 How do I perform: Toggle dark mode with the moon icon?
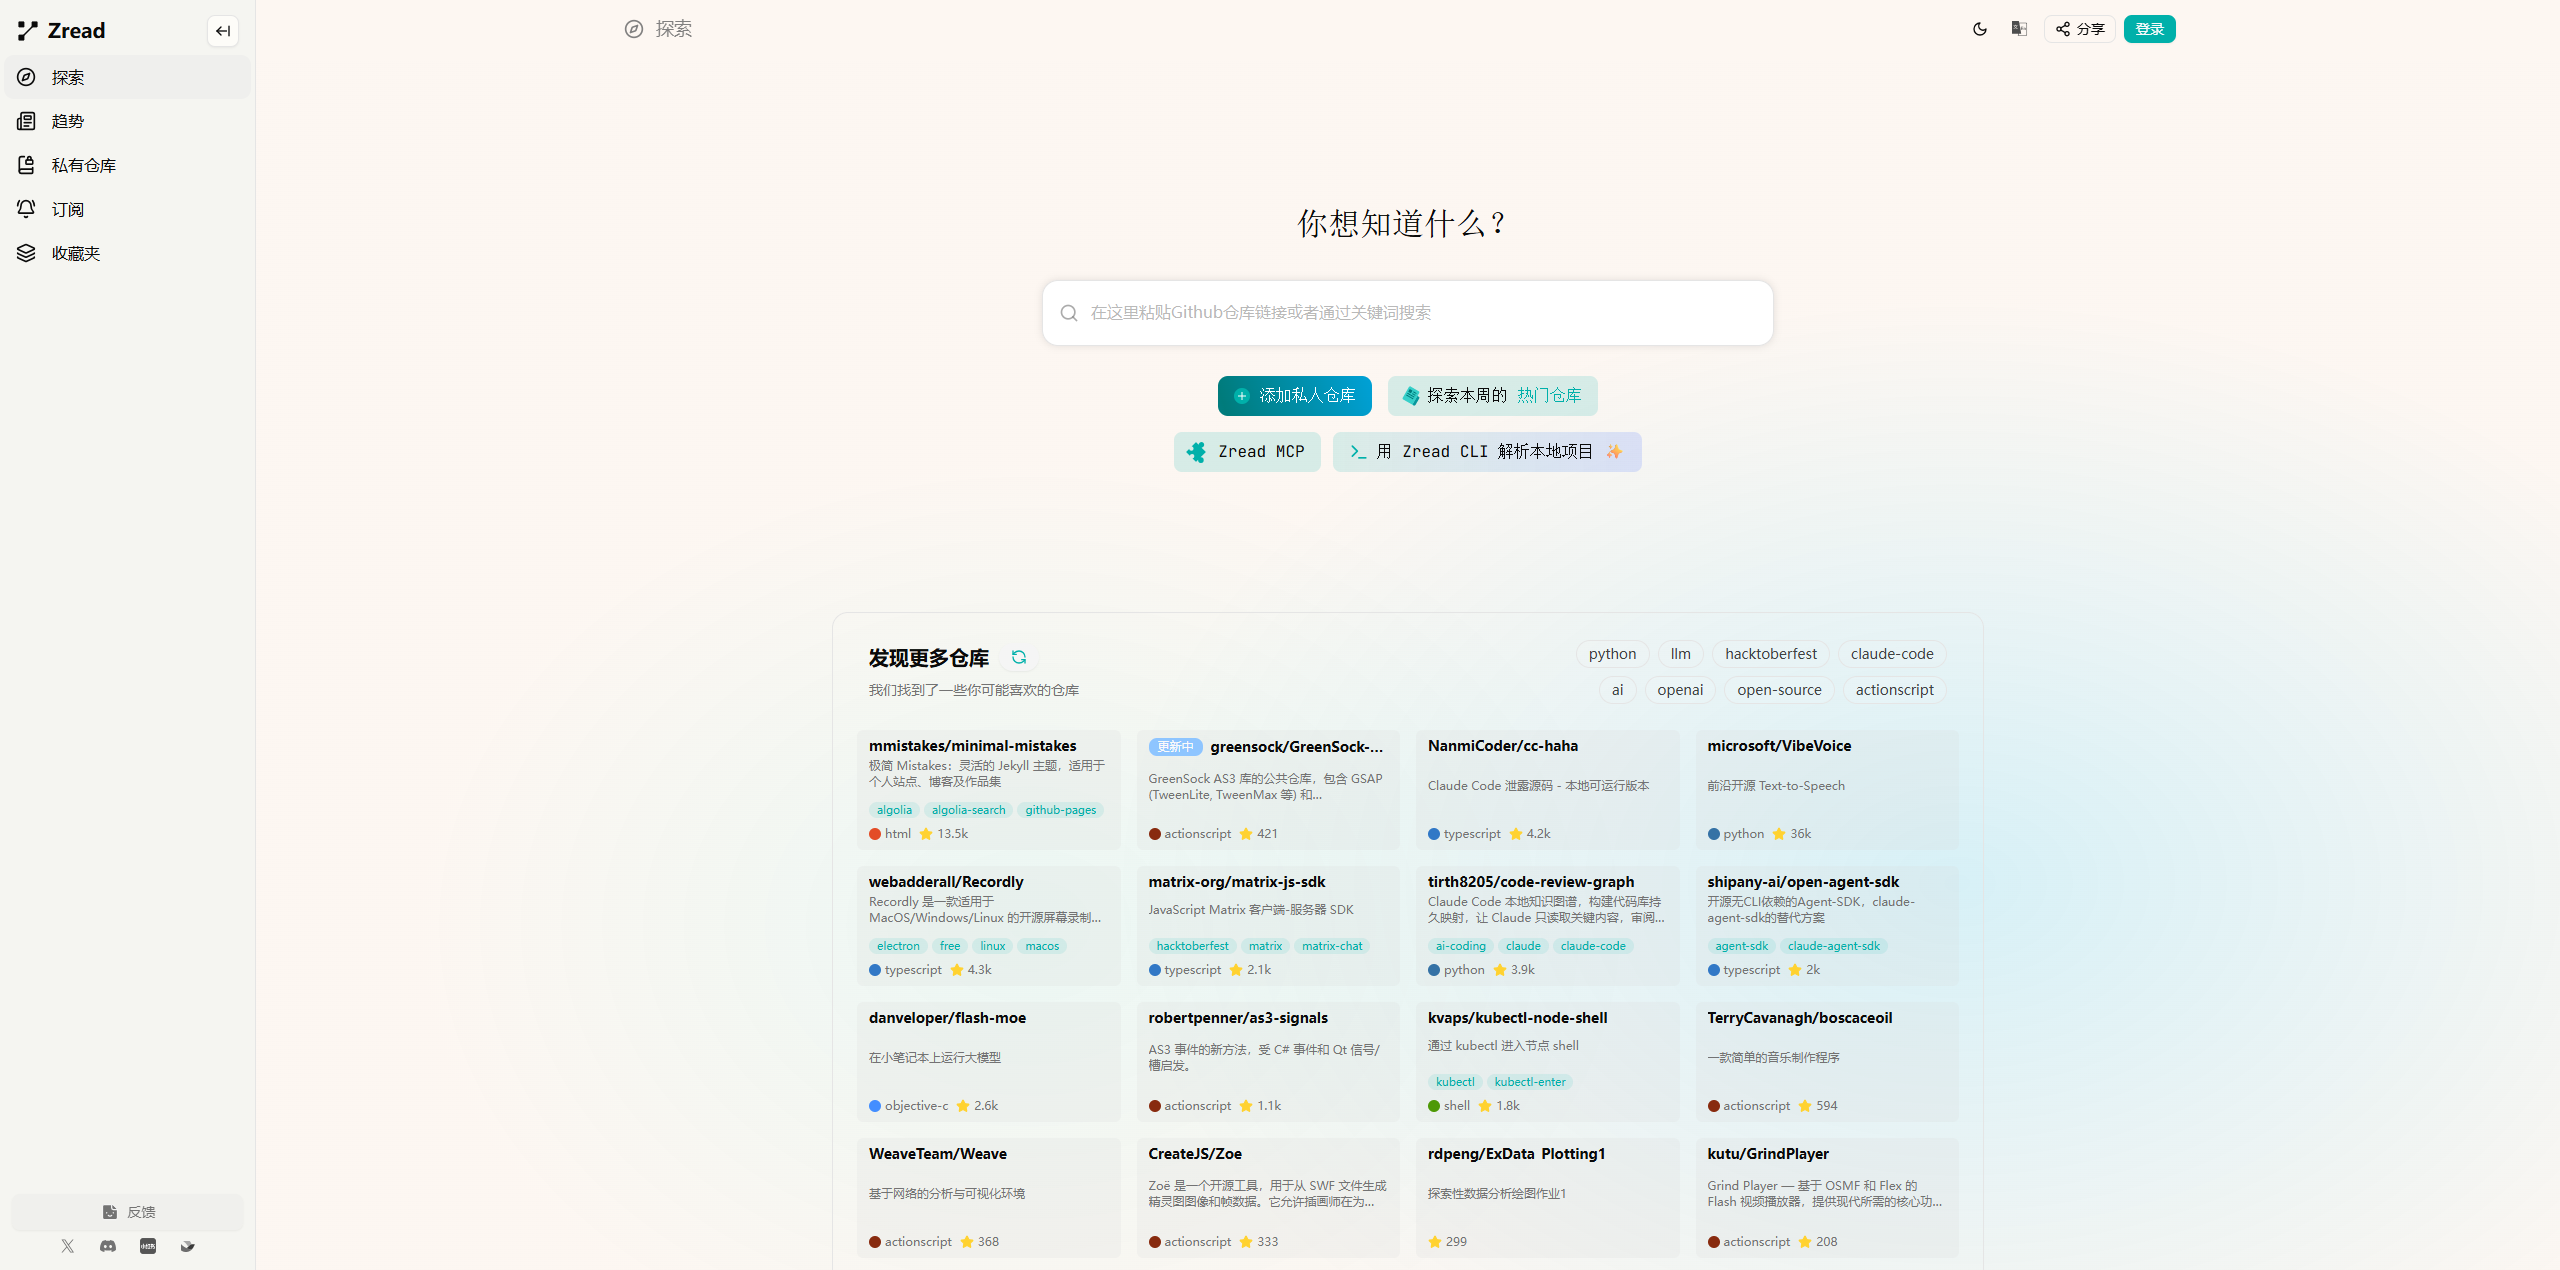[x=1980, y=29]
